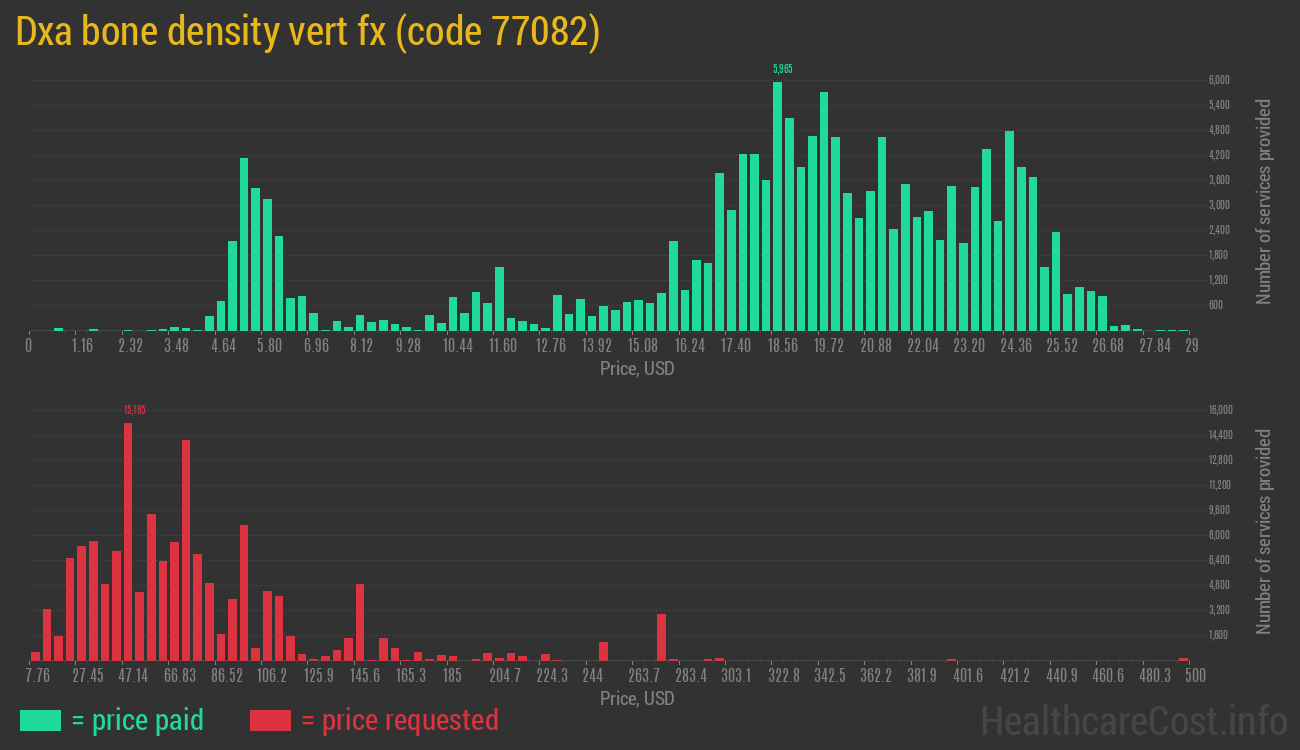Select the 6,000 y-axis tick on green chart
Viewport: 1300px width, 750px height.
1219,80
